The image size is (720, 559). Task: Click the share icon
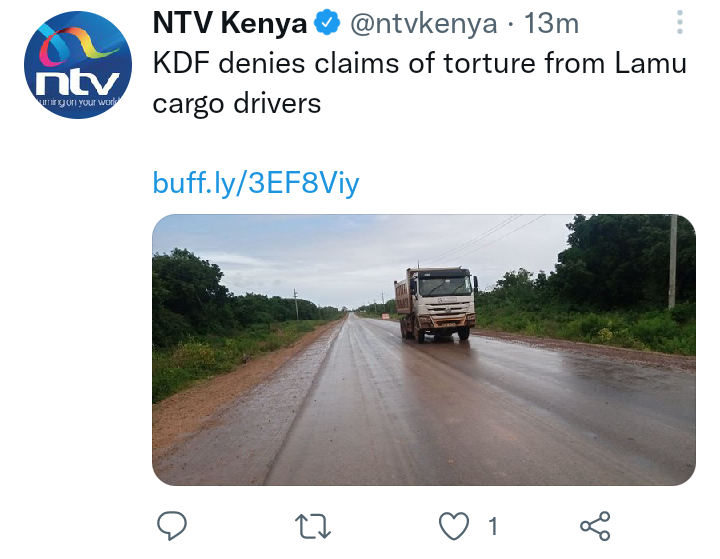pyautogui.click(x=595, y=526)
